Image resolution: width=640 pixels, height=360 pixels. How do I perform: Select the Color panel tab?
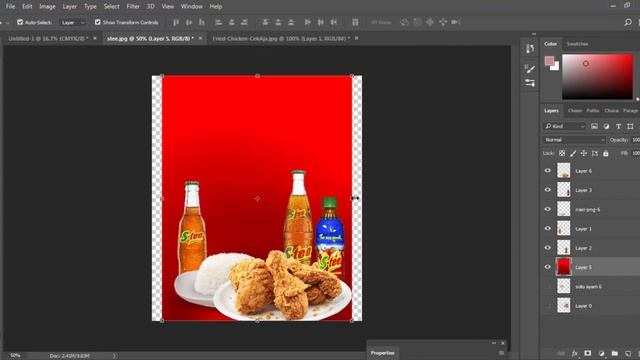pyautogui.click(x=550, y=44)
